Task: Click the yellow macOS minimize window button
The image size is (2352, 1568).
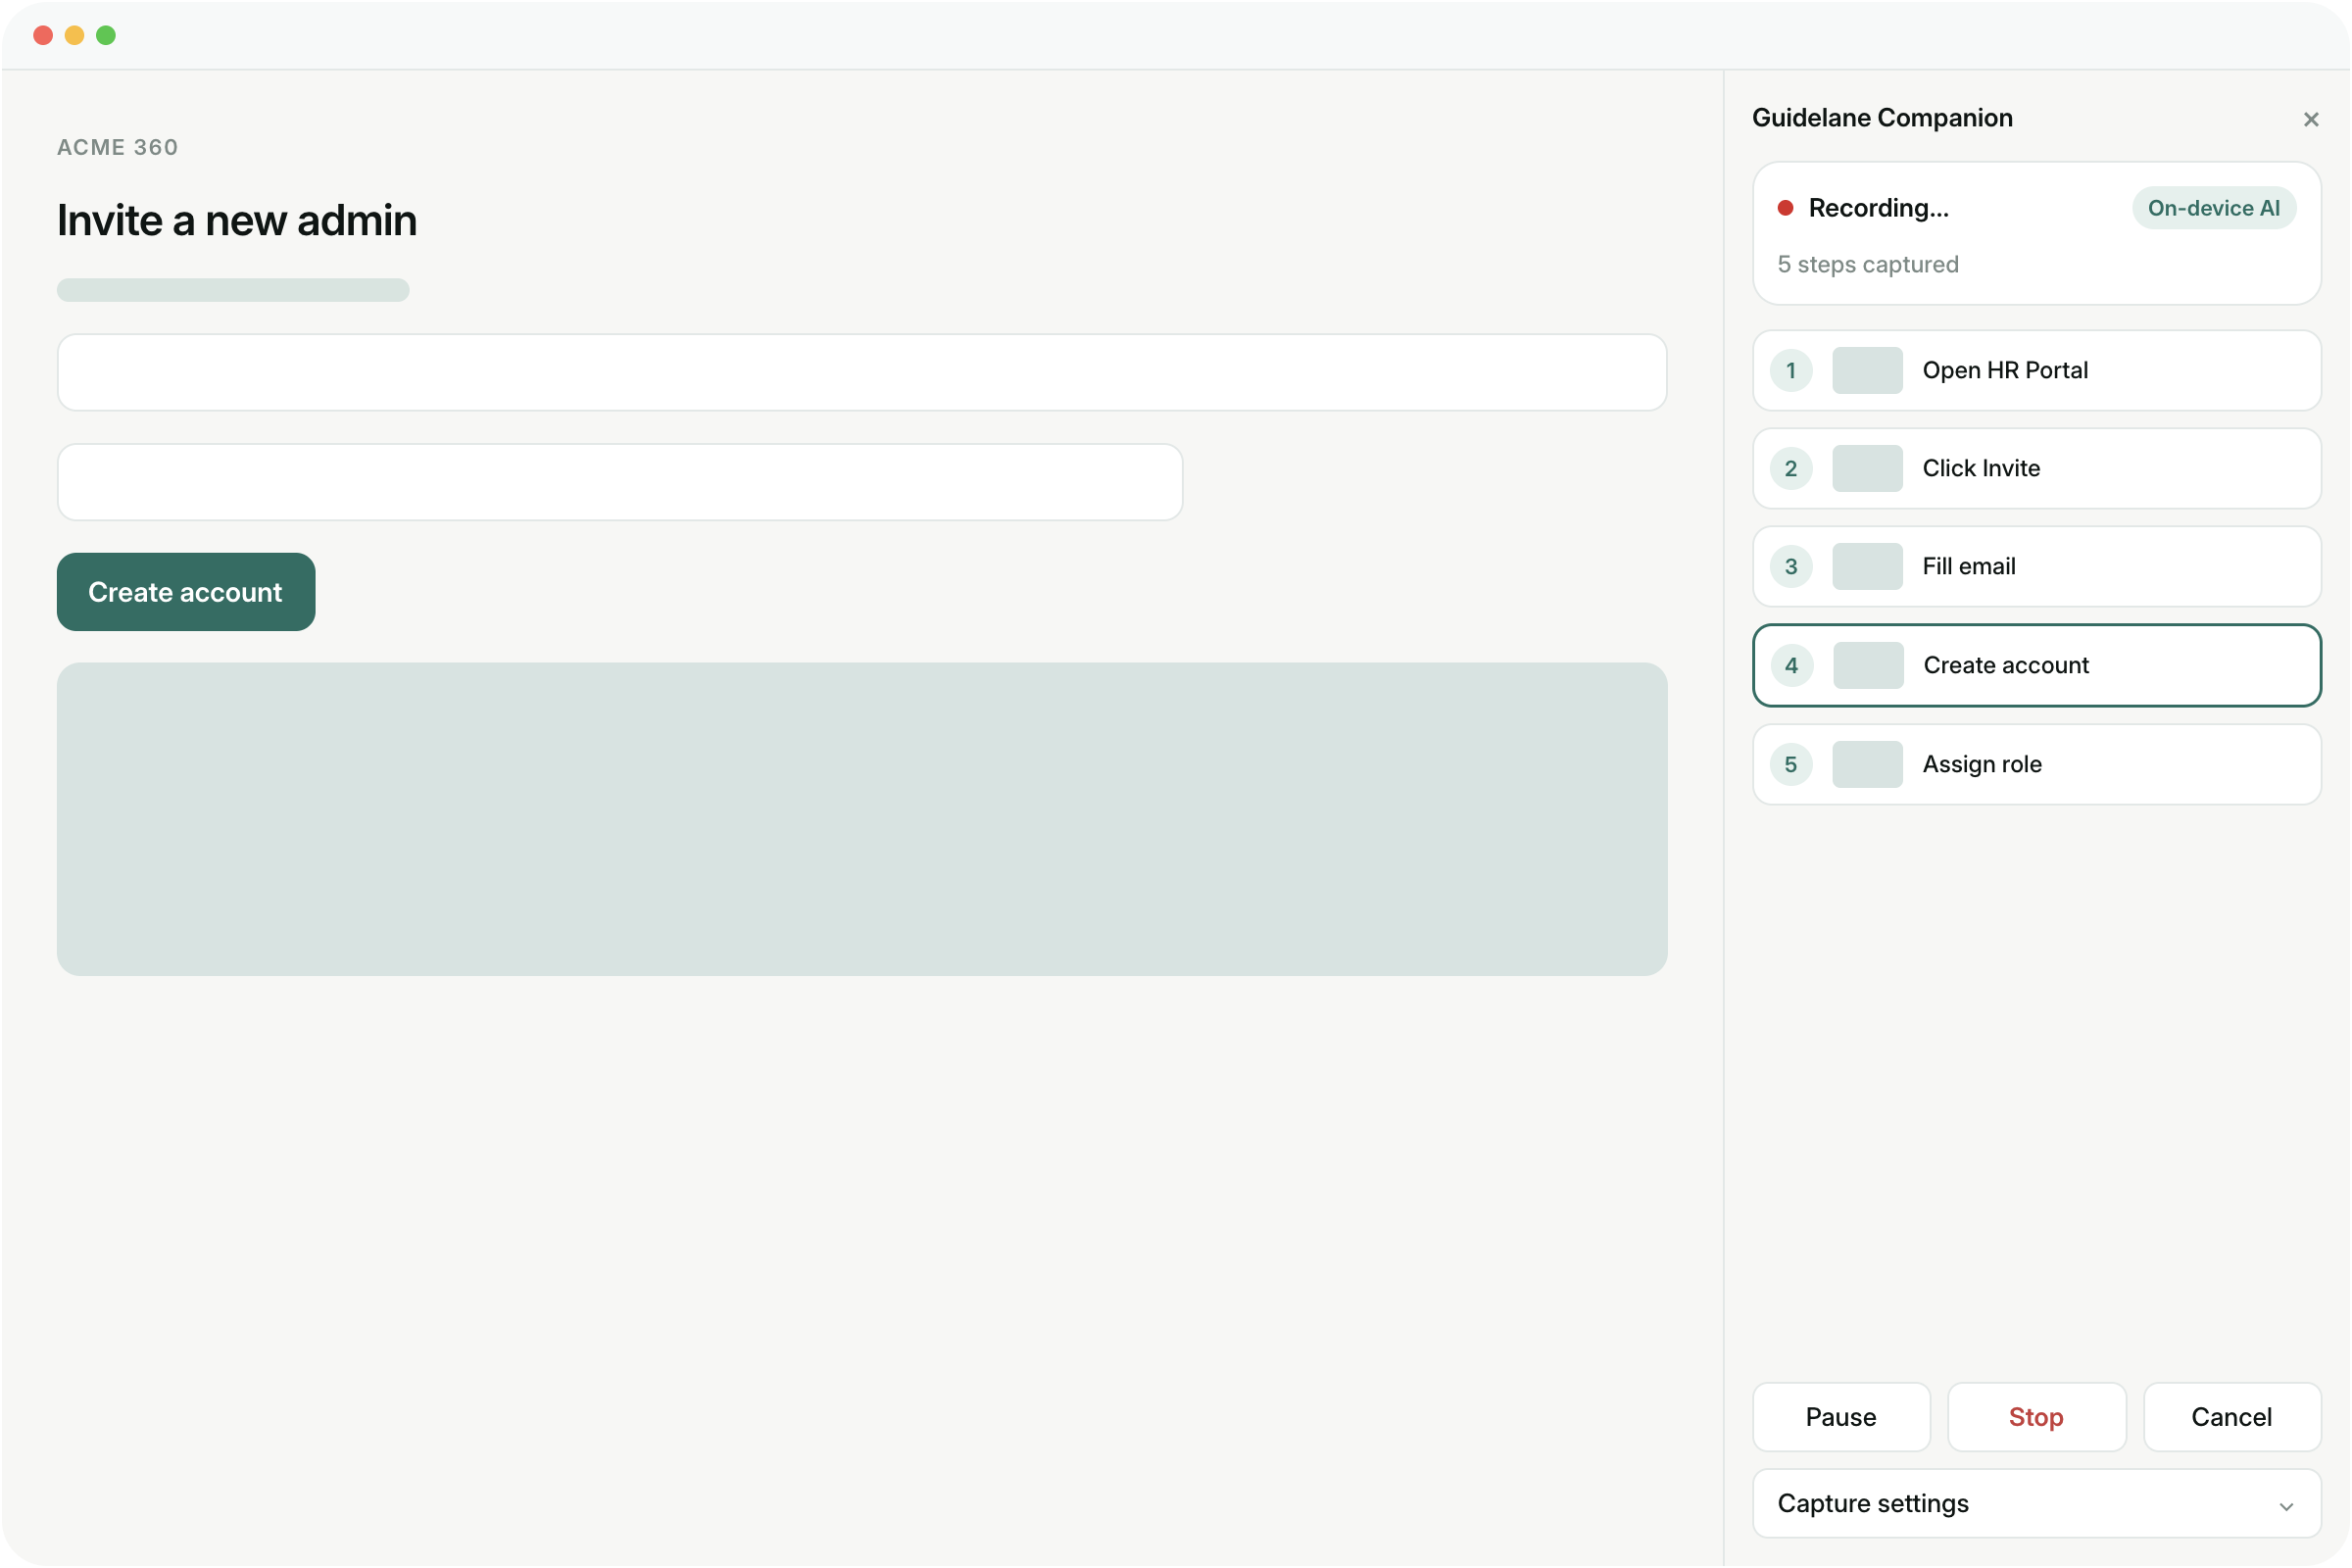Action: click(x=74, y=36)
